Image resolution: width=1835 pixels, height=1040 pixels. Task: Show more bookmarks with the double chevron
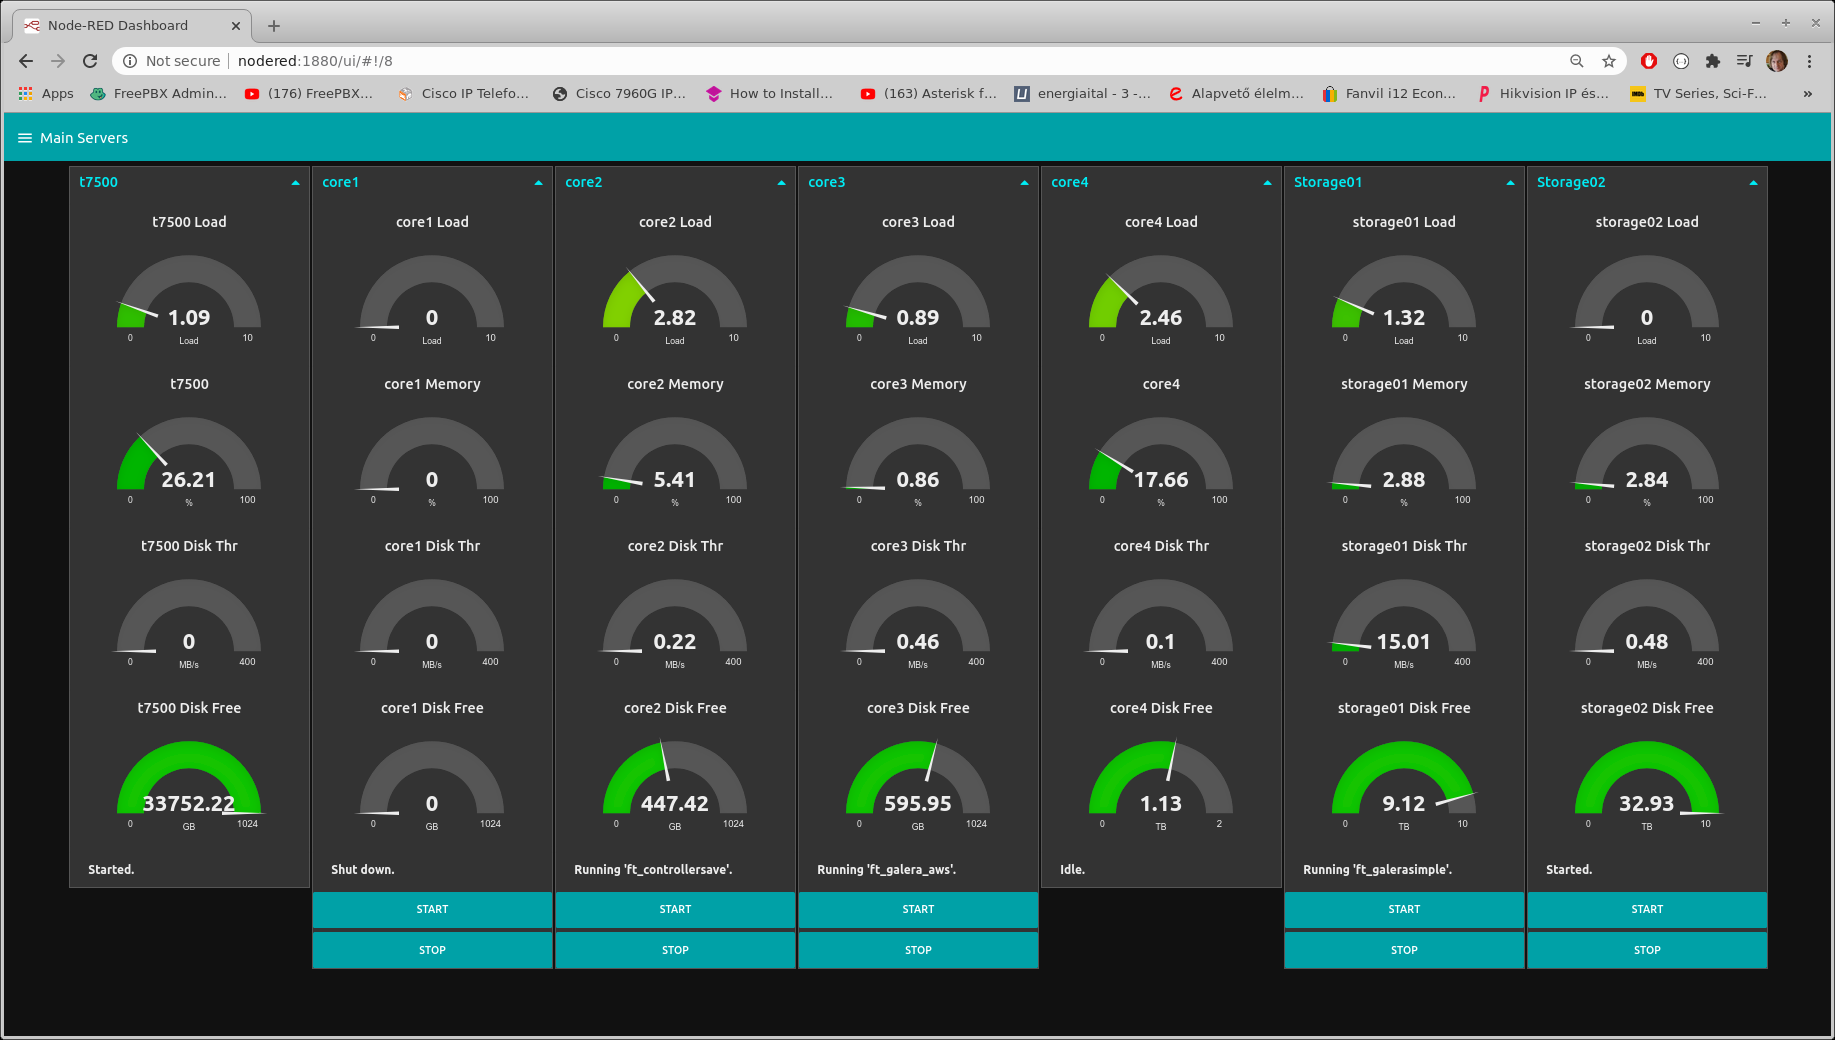click(1808, 93)
